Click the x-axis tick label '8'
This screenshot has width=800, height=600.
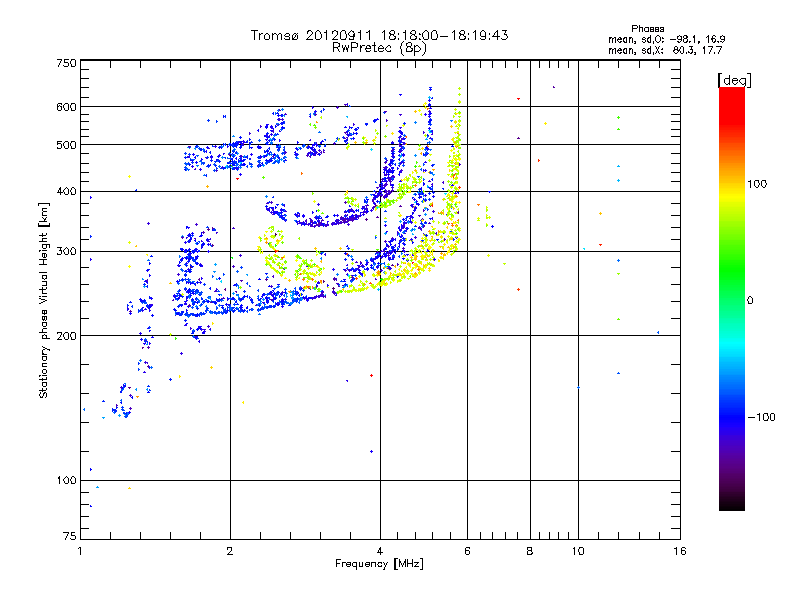[530, 551]
